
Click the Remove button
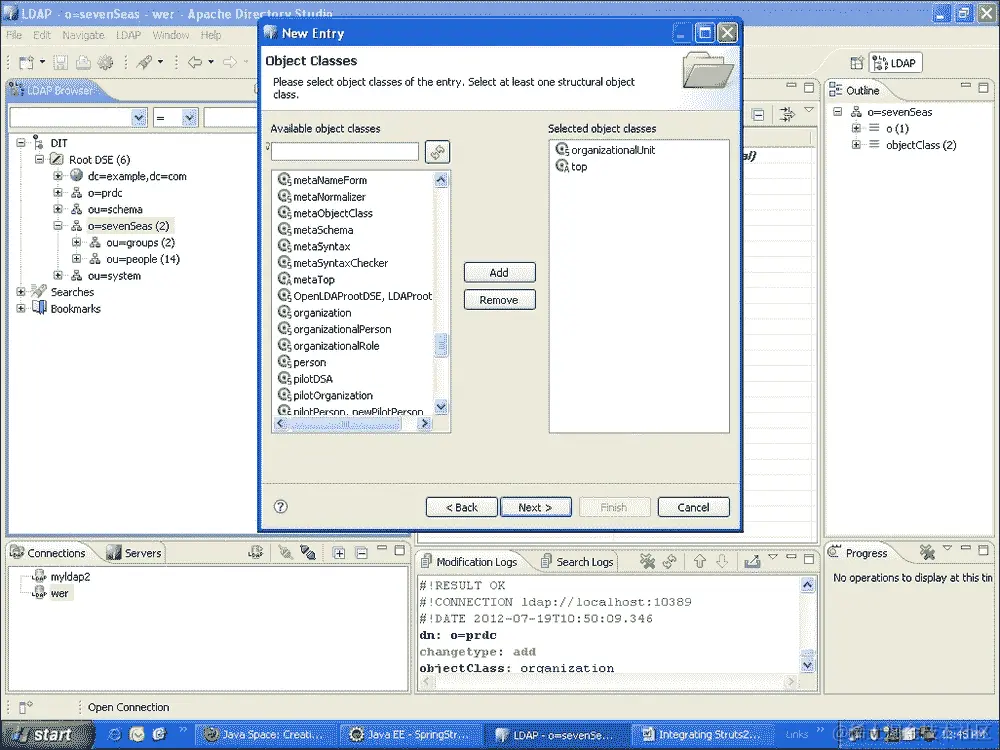tap(499, 300)
